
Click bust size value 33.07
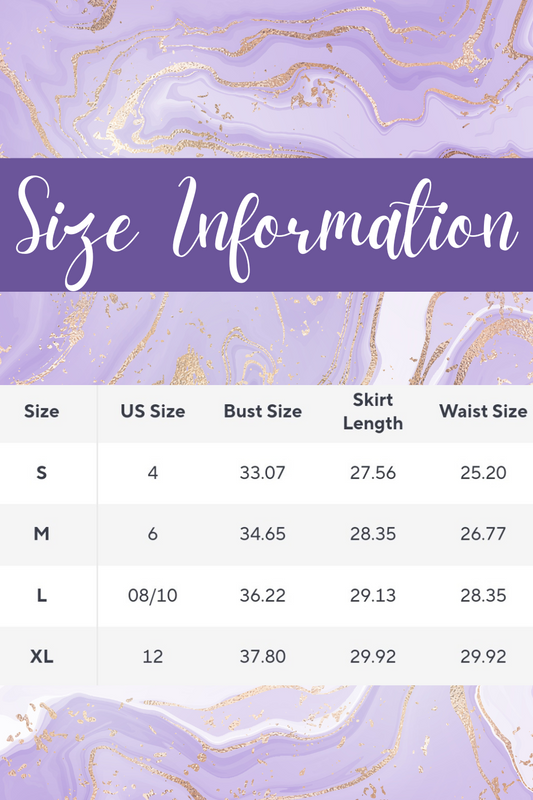263,473
